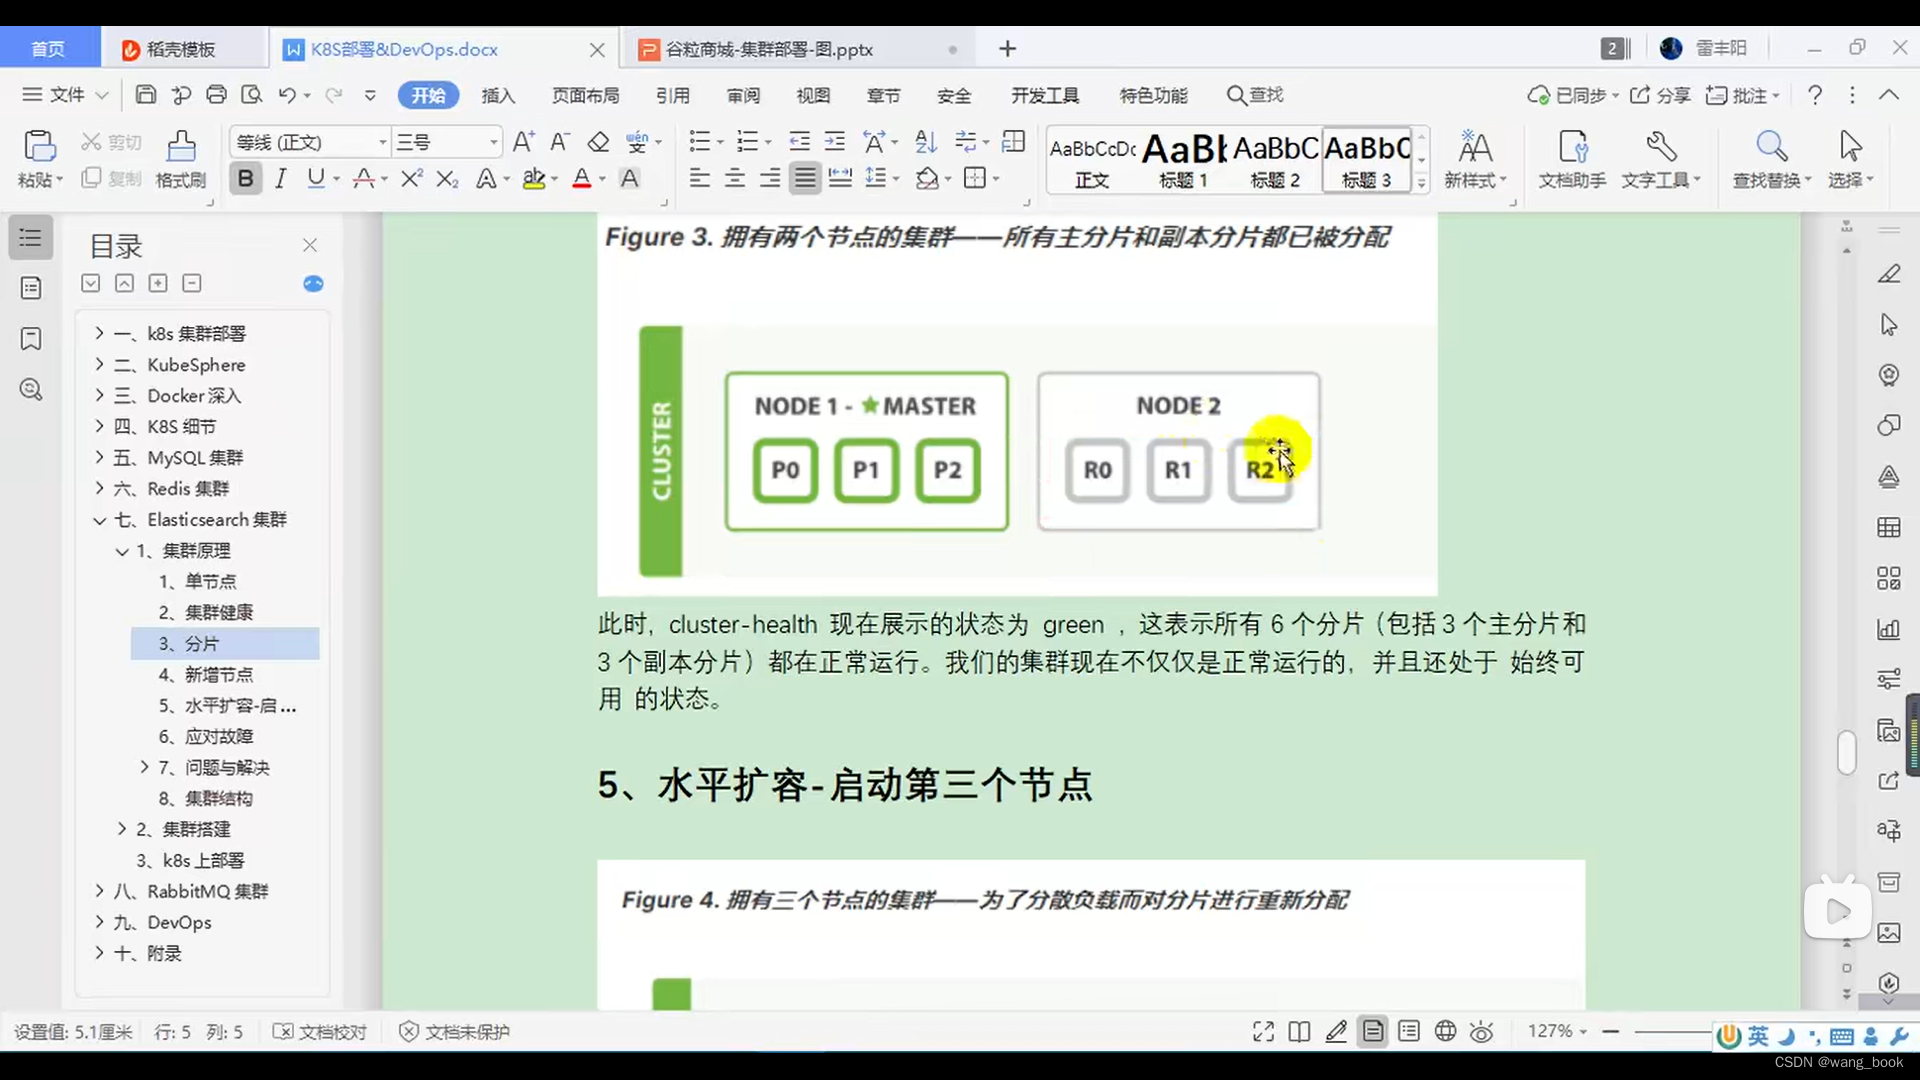Image resolution: width=1920 pixels, height=1080 pixels.
Task: Open 文档校对 from the status bar
Action: tap(331, 1032)
